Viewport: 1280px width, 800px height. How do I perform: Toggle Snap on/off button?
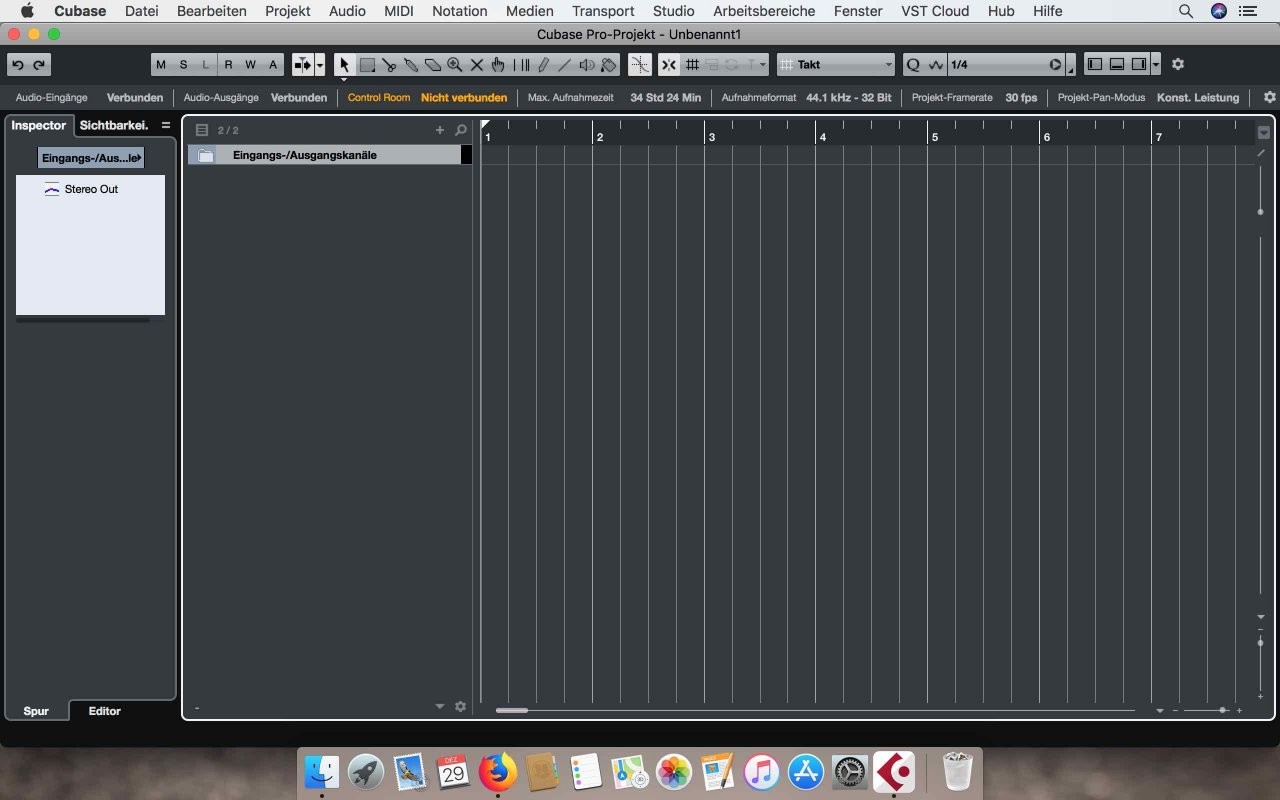point(669,65)
